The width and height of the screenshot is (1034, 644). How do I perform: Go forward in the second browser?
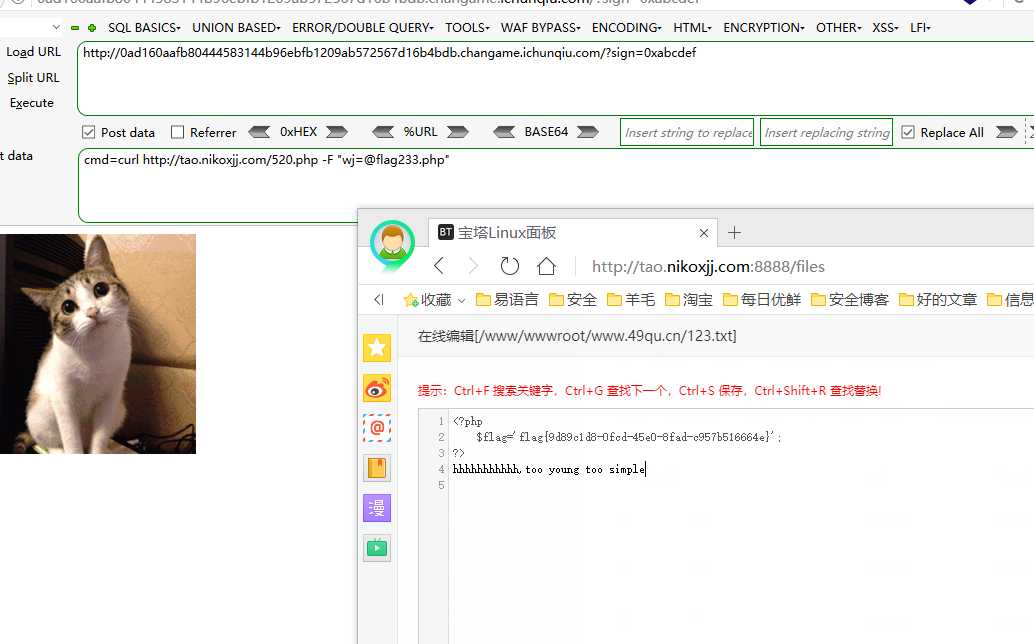(473, 266)
